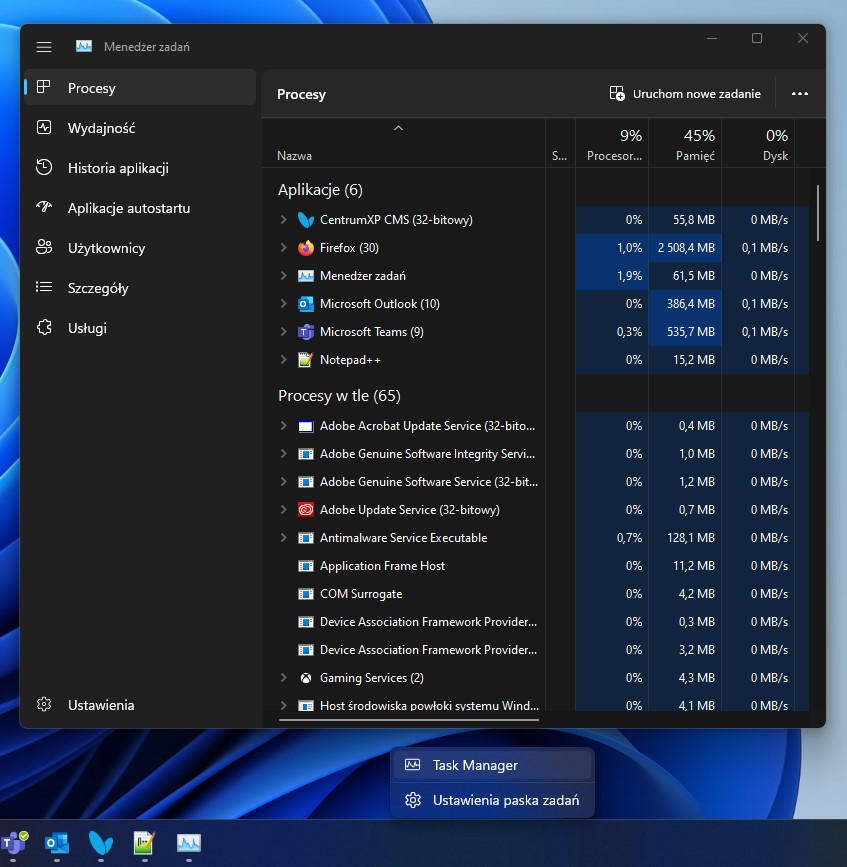Open Microsoft Teams from the taskbar

(14, 843)
